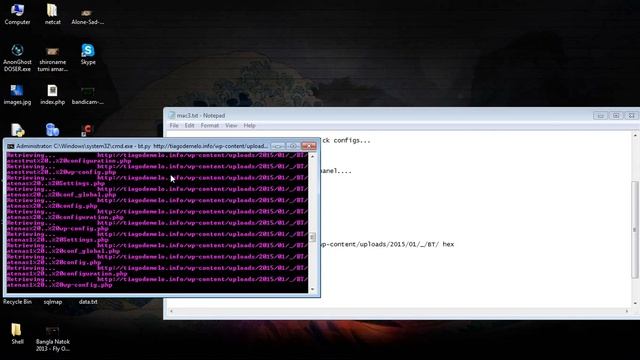Click the Notepad vertical scrollbar down arrow

pos(635,303)
